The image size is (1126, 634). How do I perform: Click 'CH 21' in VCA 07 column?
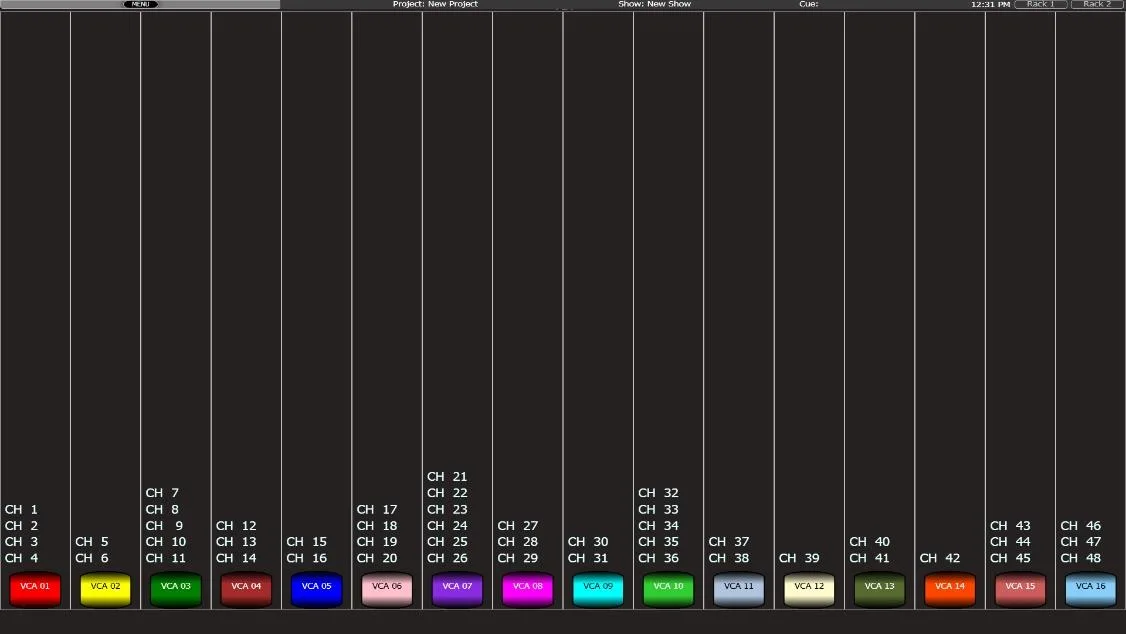click(447, 477)
